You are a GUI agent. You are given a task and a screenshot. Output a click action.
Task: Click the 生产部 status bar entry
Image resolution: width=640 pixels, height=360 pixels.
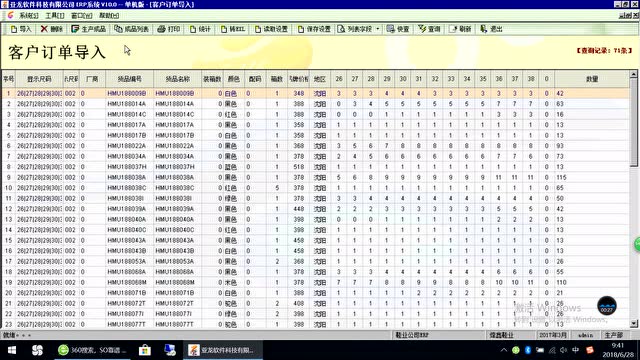(x=613, y=335)
